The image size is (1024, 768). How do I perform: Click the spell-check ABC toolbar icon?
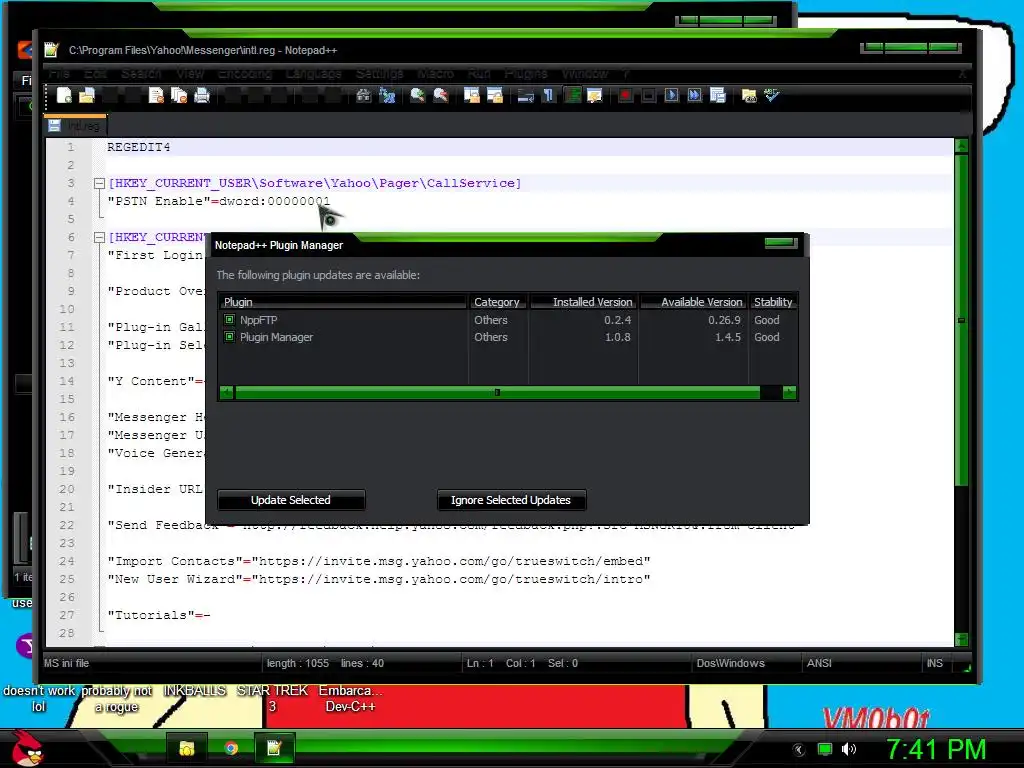coord(772,95)
